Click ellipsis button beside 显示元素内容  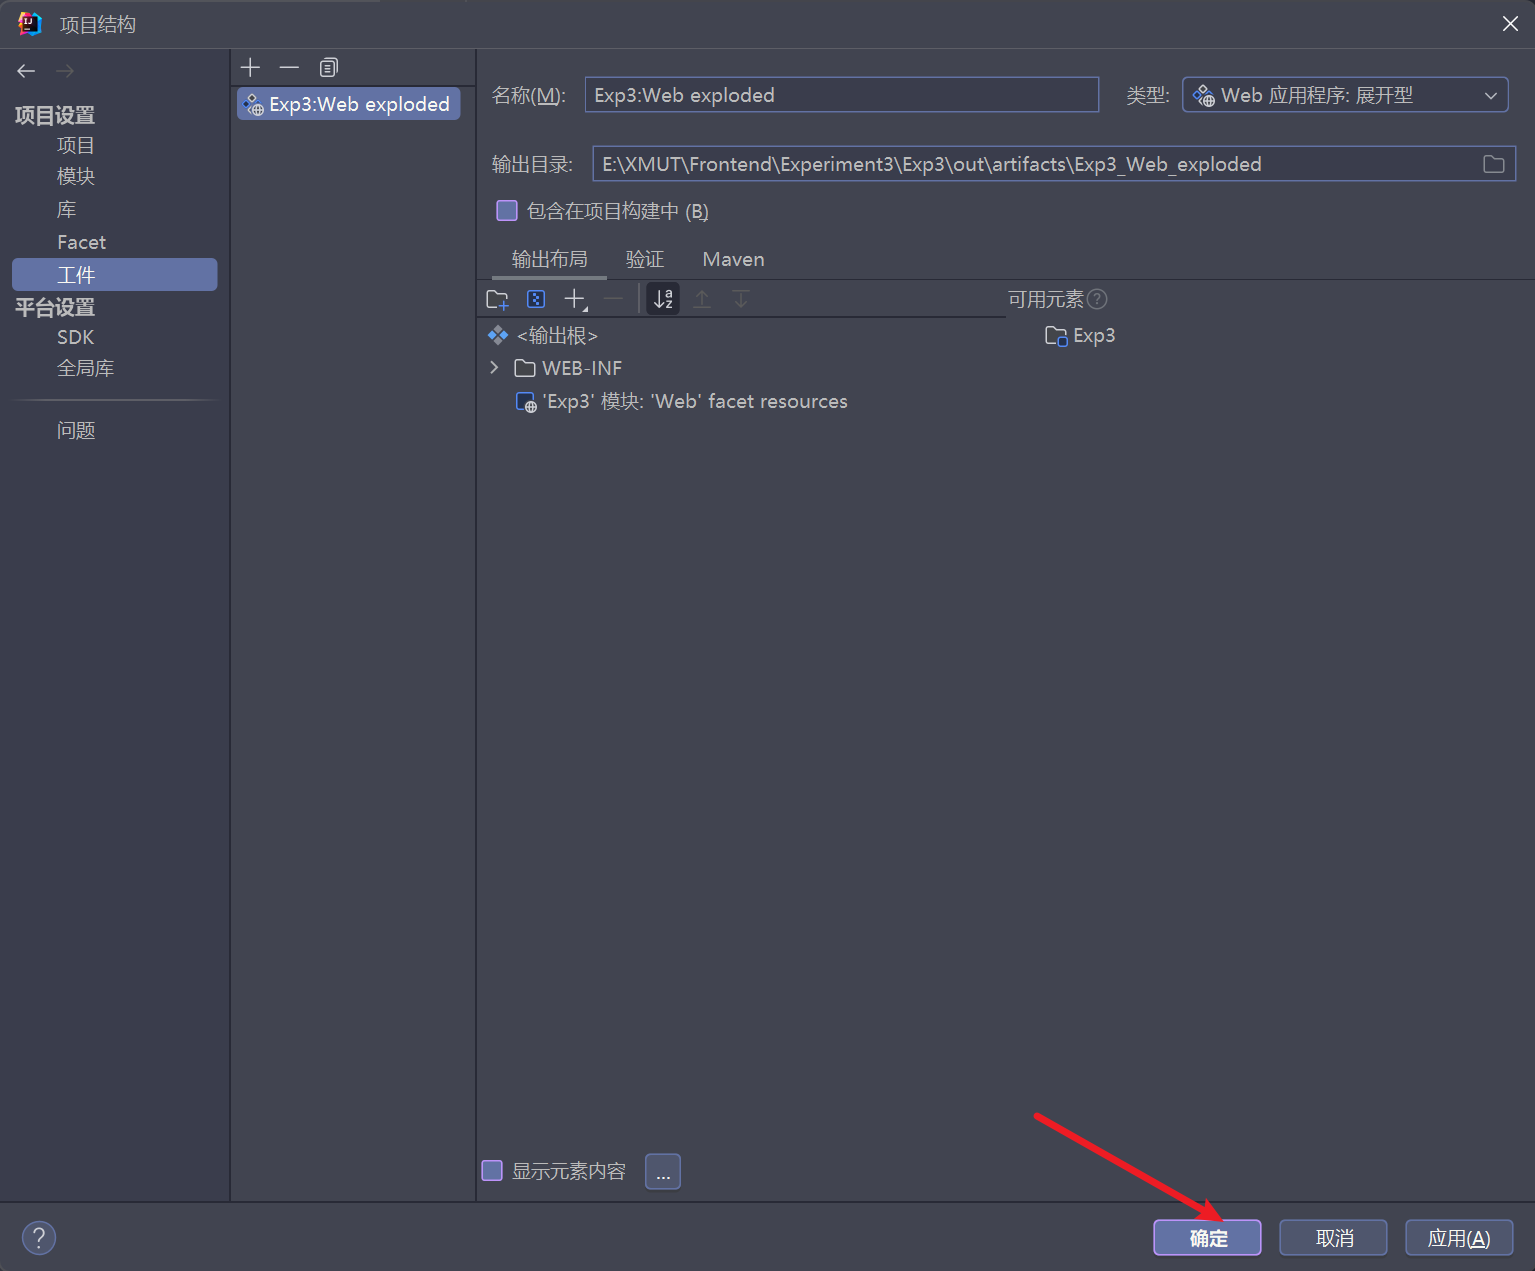pos(663,1171)
